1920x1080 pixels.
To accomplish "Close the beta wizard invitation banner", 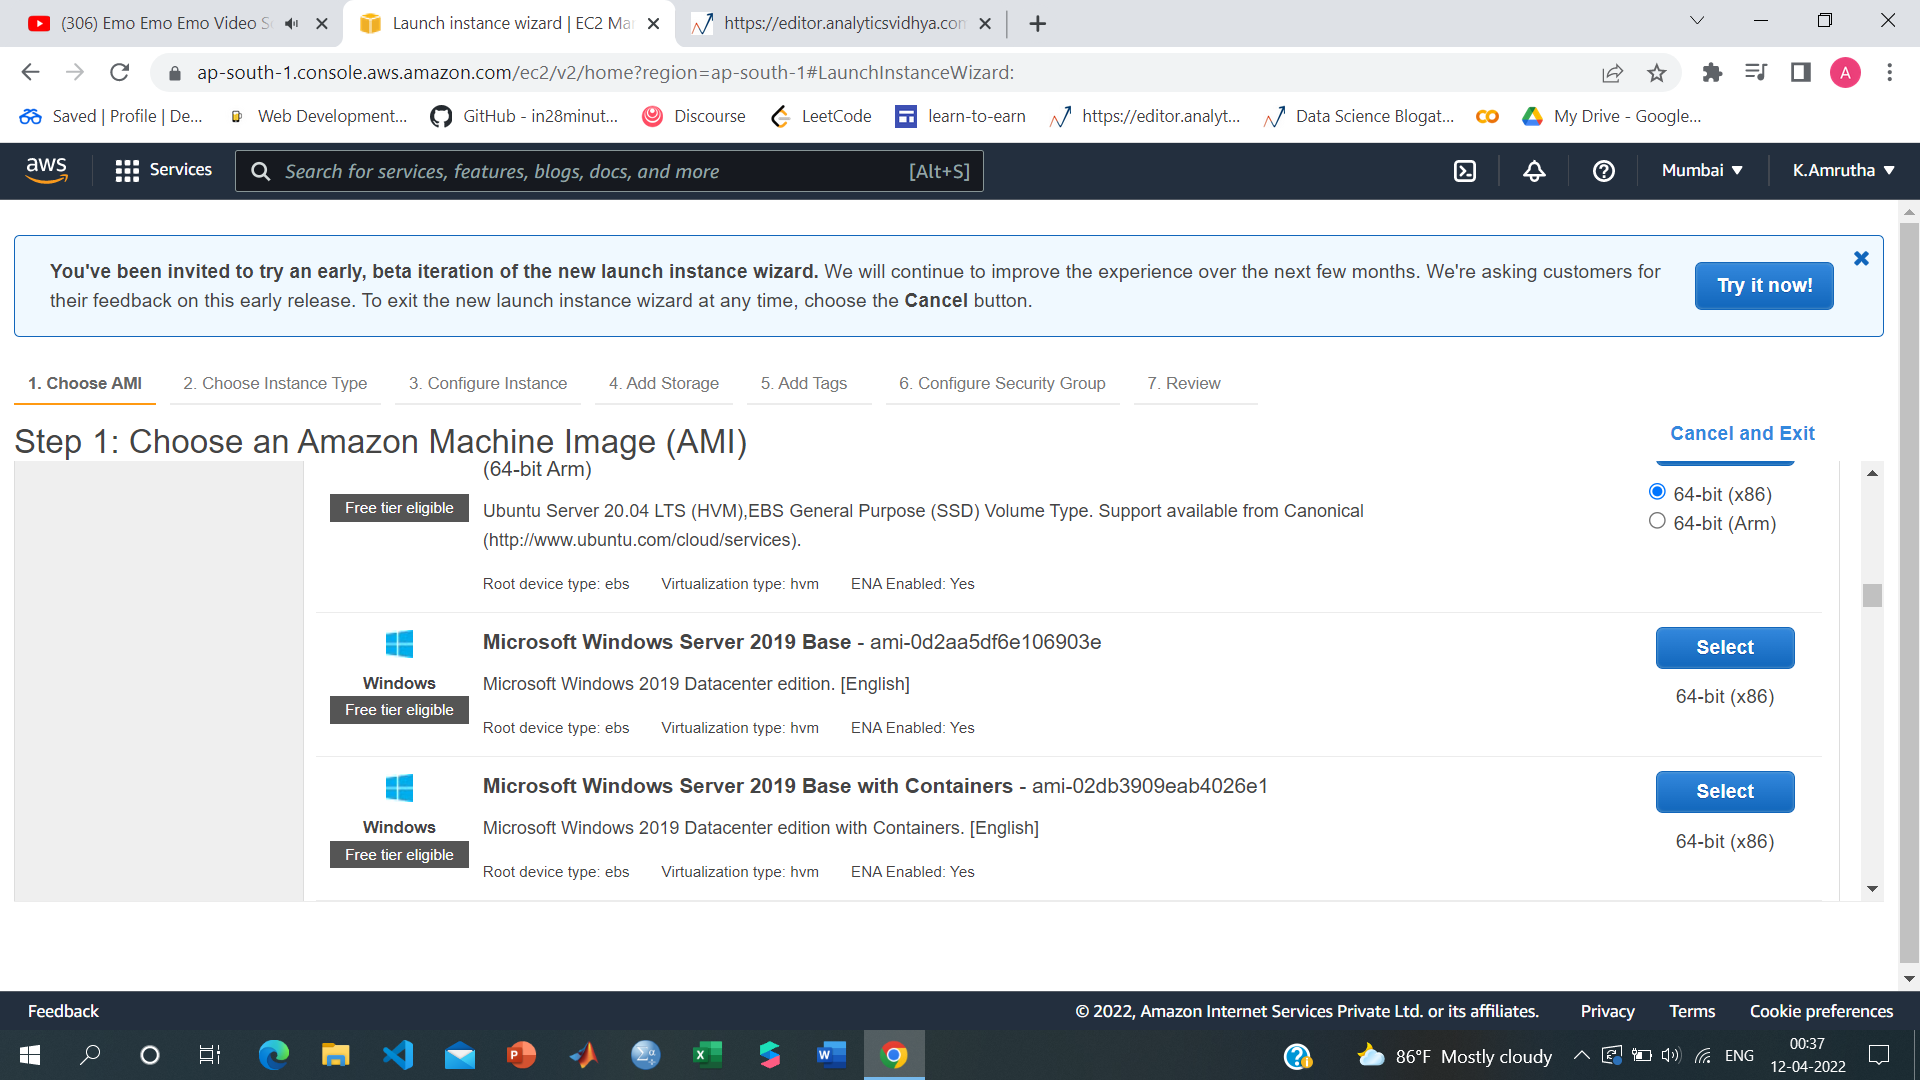I will tap(1861, 258).
